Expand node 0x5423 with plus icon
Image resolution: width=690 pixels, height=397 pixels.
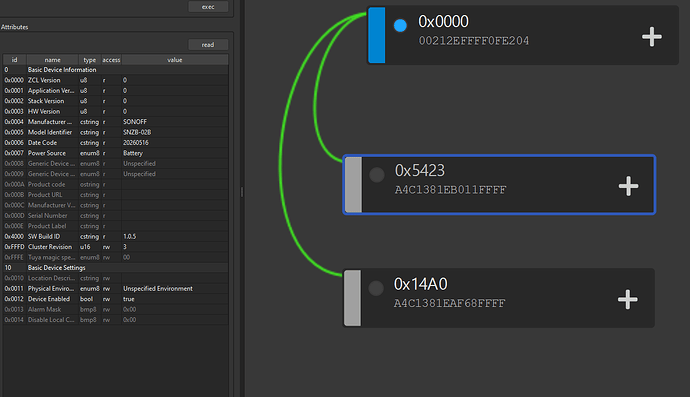[628, 186]
